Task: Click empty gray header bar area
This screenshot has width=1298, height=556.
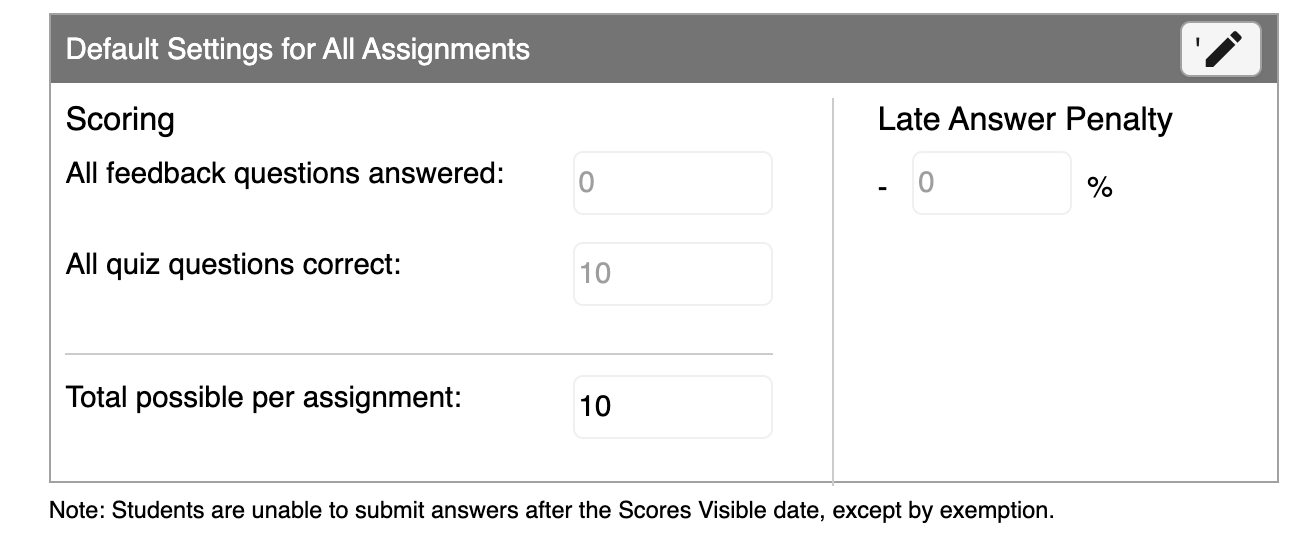Action: point(850,49)
